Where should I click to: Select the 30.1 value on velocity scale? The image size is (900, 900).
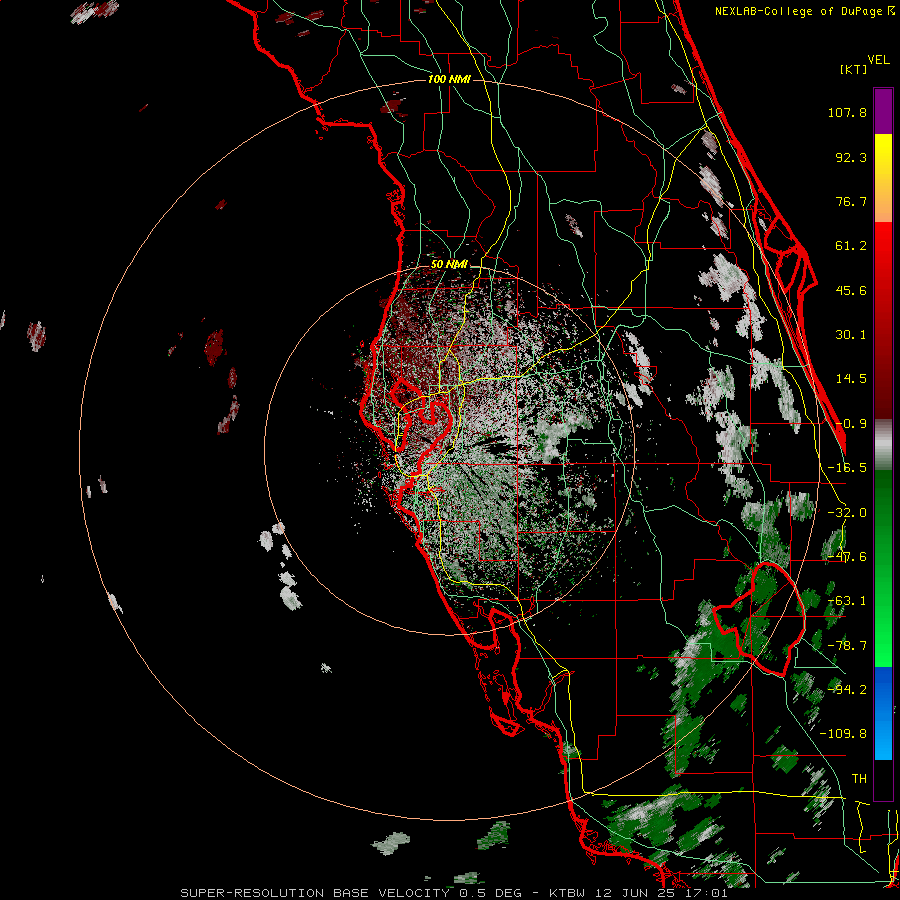point(851,335)
